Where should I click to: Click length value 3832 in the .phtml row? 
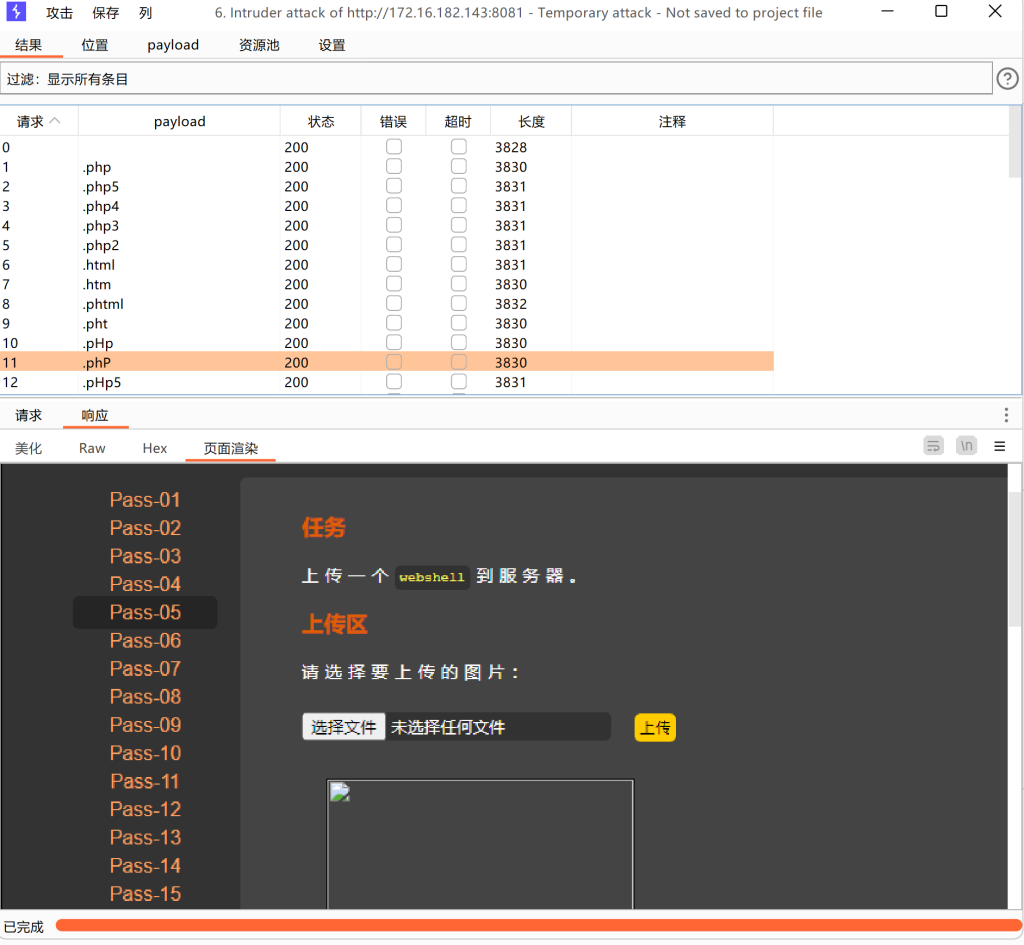pyautogui.click(x=511, y=304)
